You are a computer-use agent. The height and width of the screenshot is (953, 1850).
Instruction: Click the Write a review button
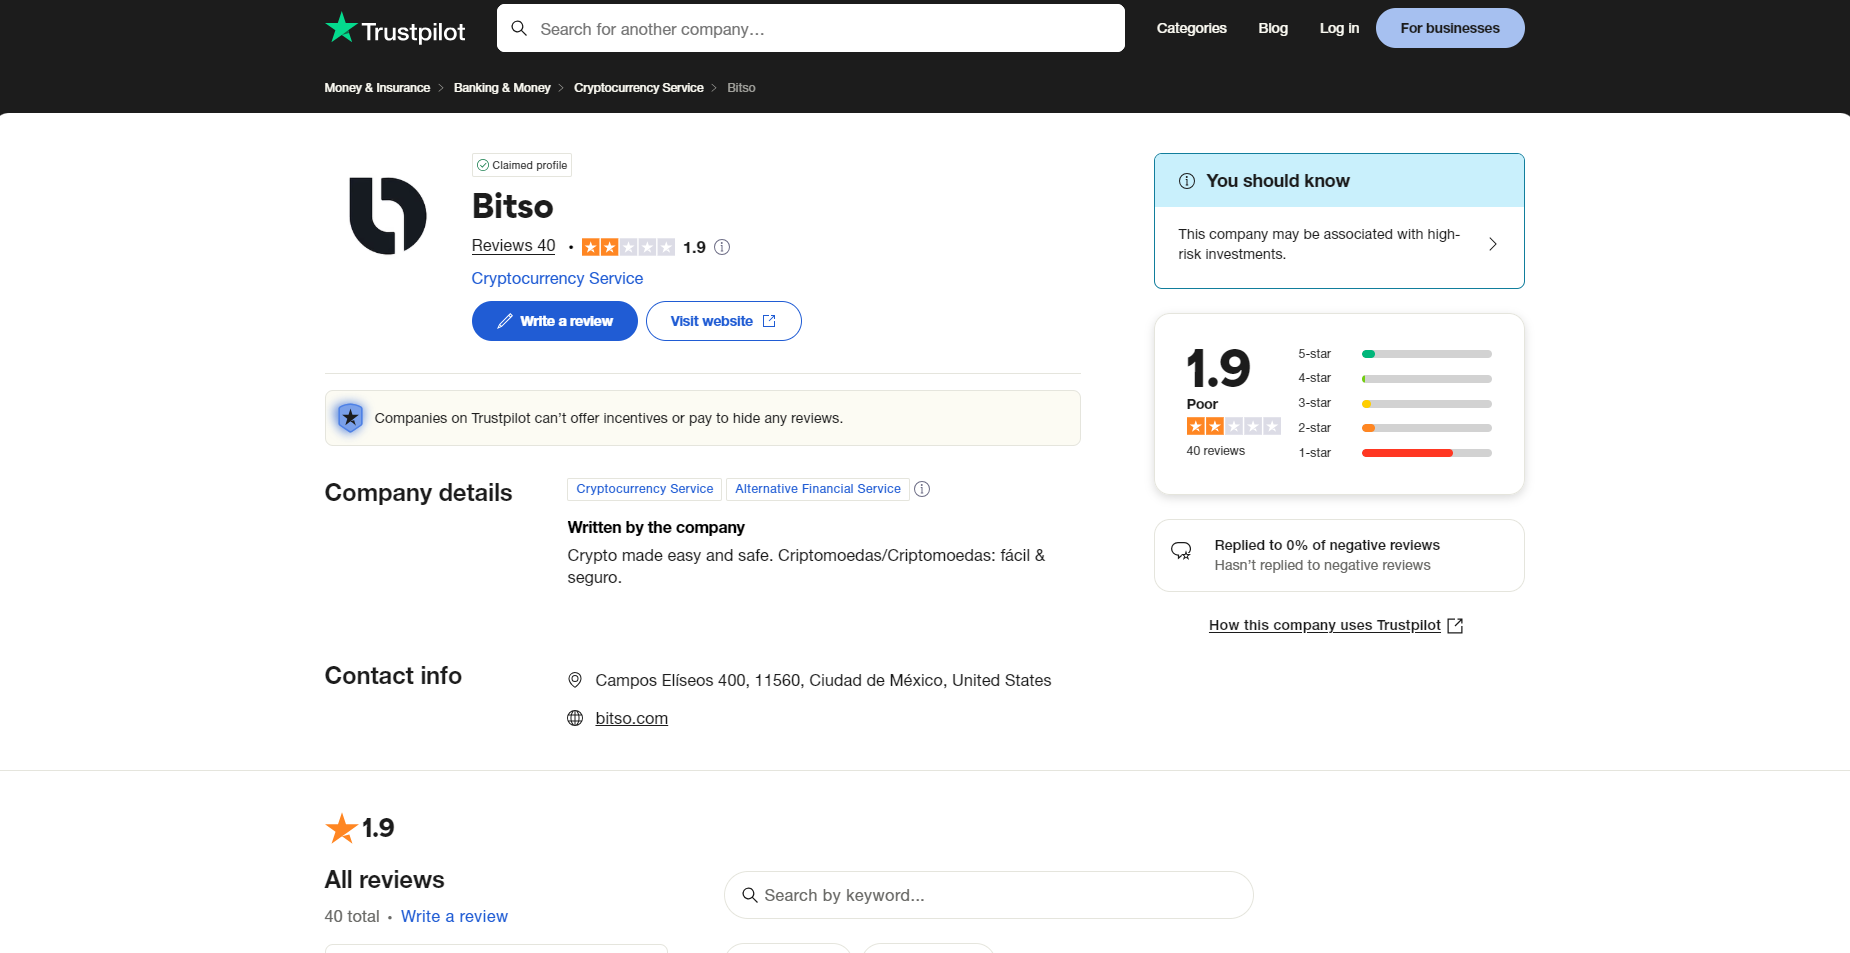pyautogui.click(x=554, y=321)
